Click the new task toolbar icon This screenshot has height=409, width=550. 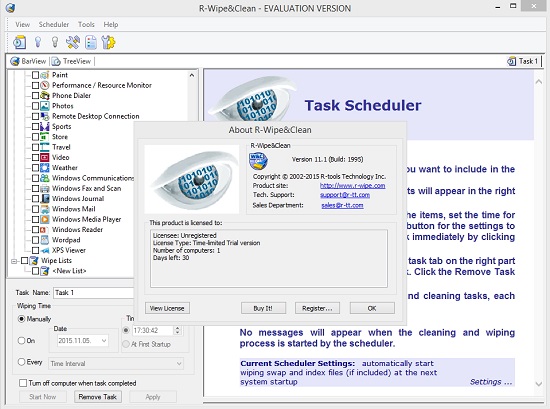pos(20,42)
